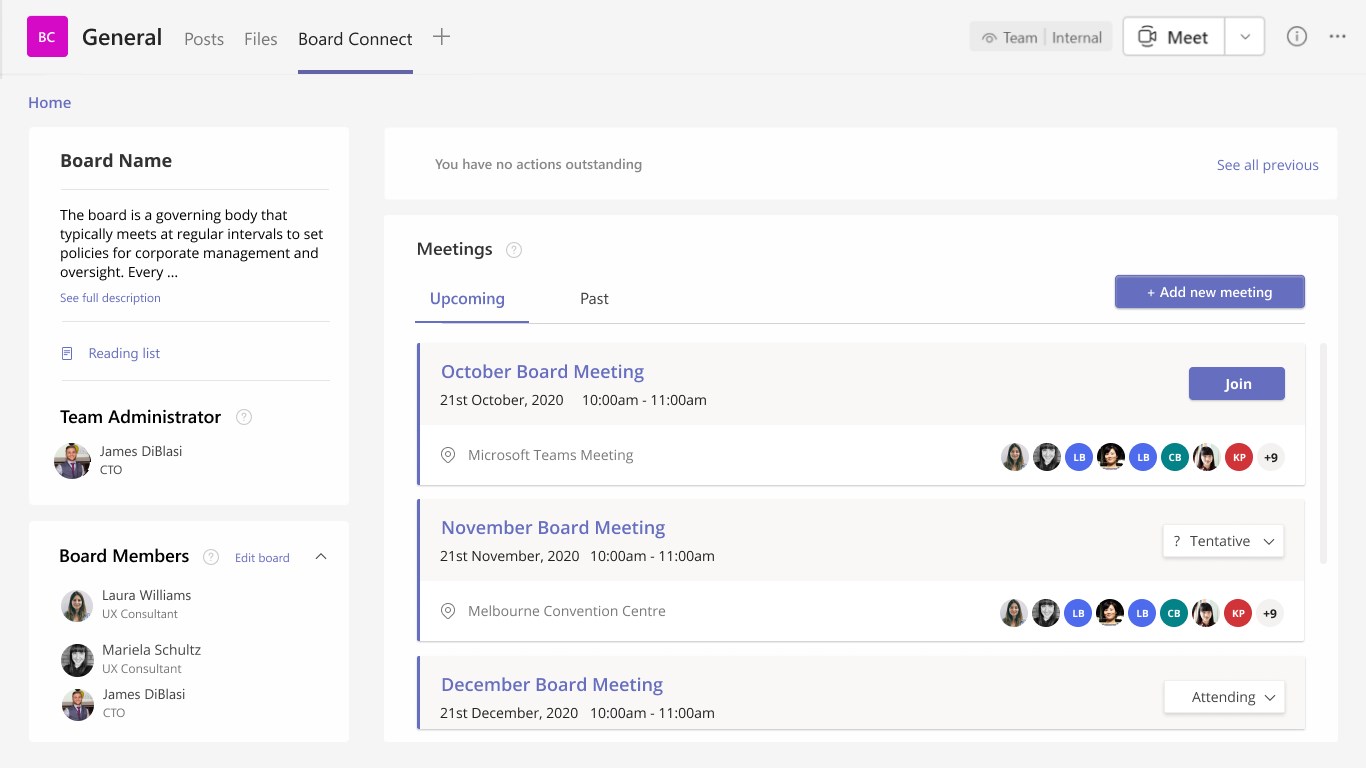Open the Tentative response dropdown
The width and height of the screenshot is (1366, 768).
pos(1224,541)
